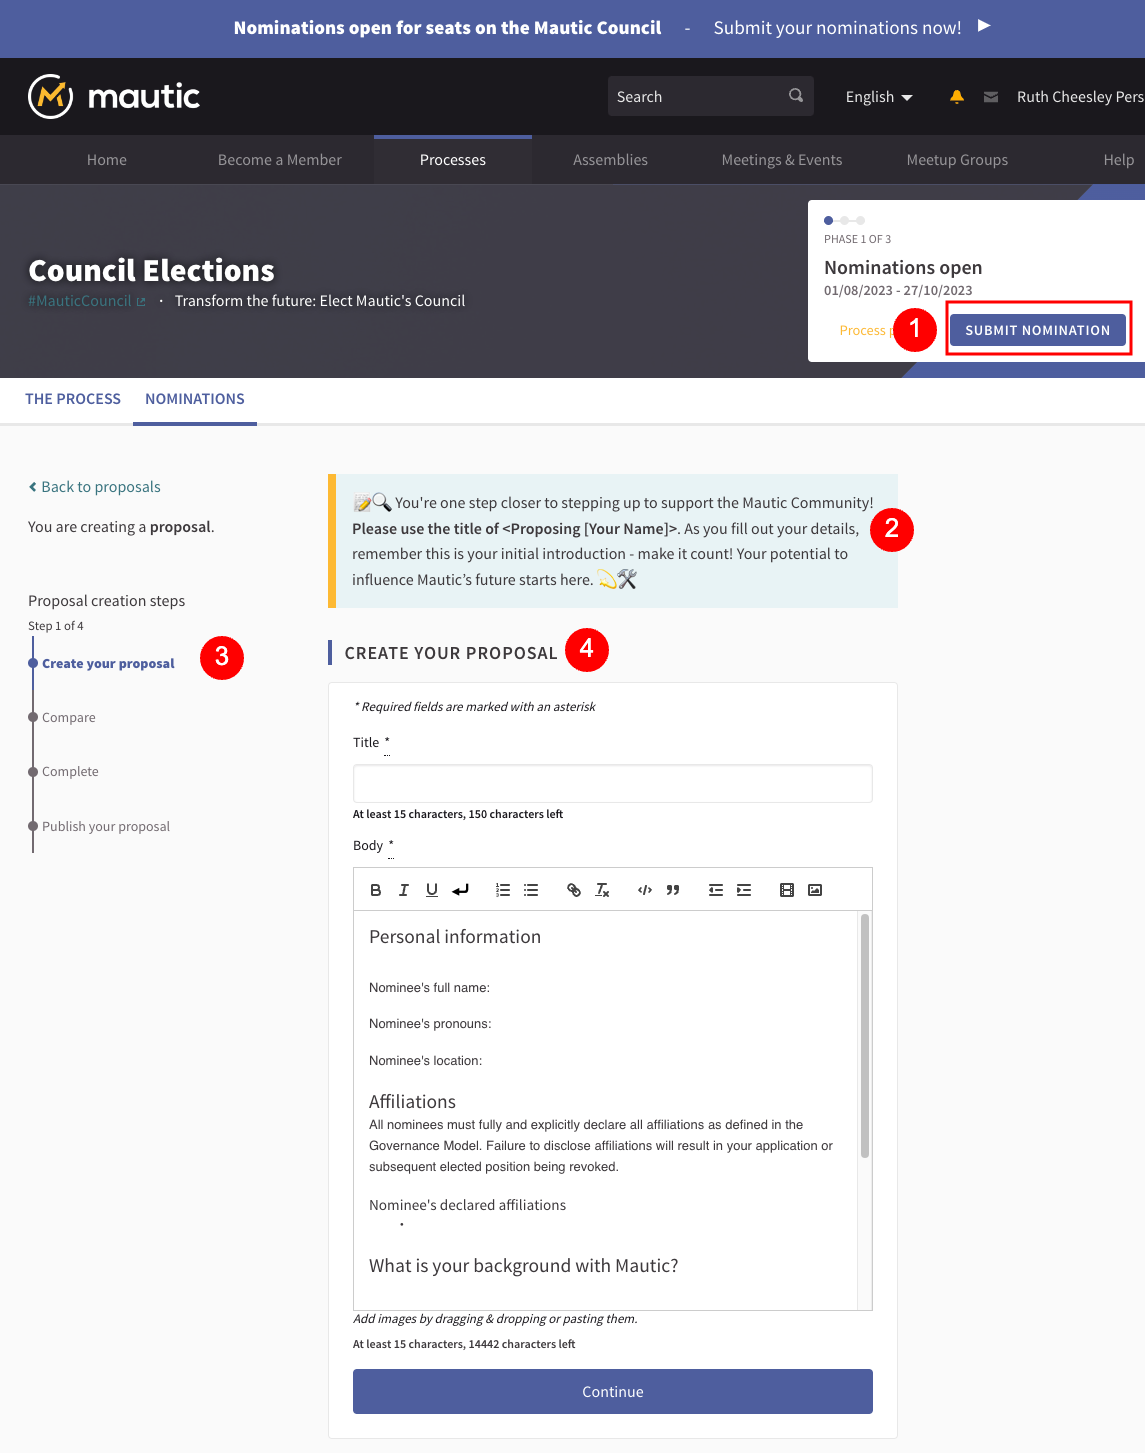Click the insert image icon
The width and height of the screenshot is (1145, 1453).
815,890
